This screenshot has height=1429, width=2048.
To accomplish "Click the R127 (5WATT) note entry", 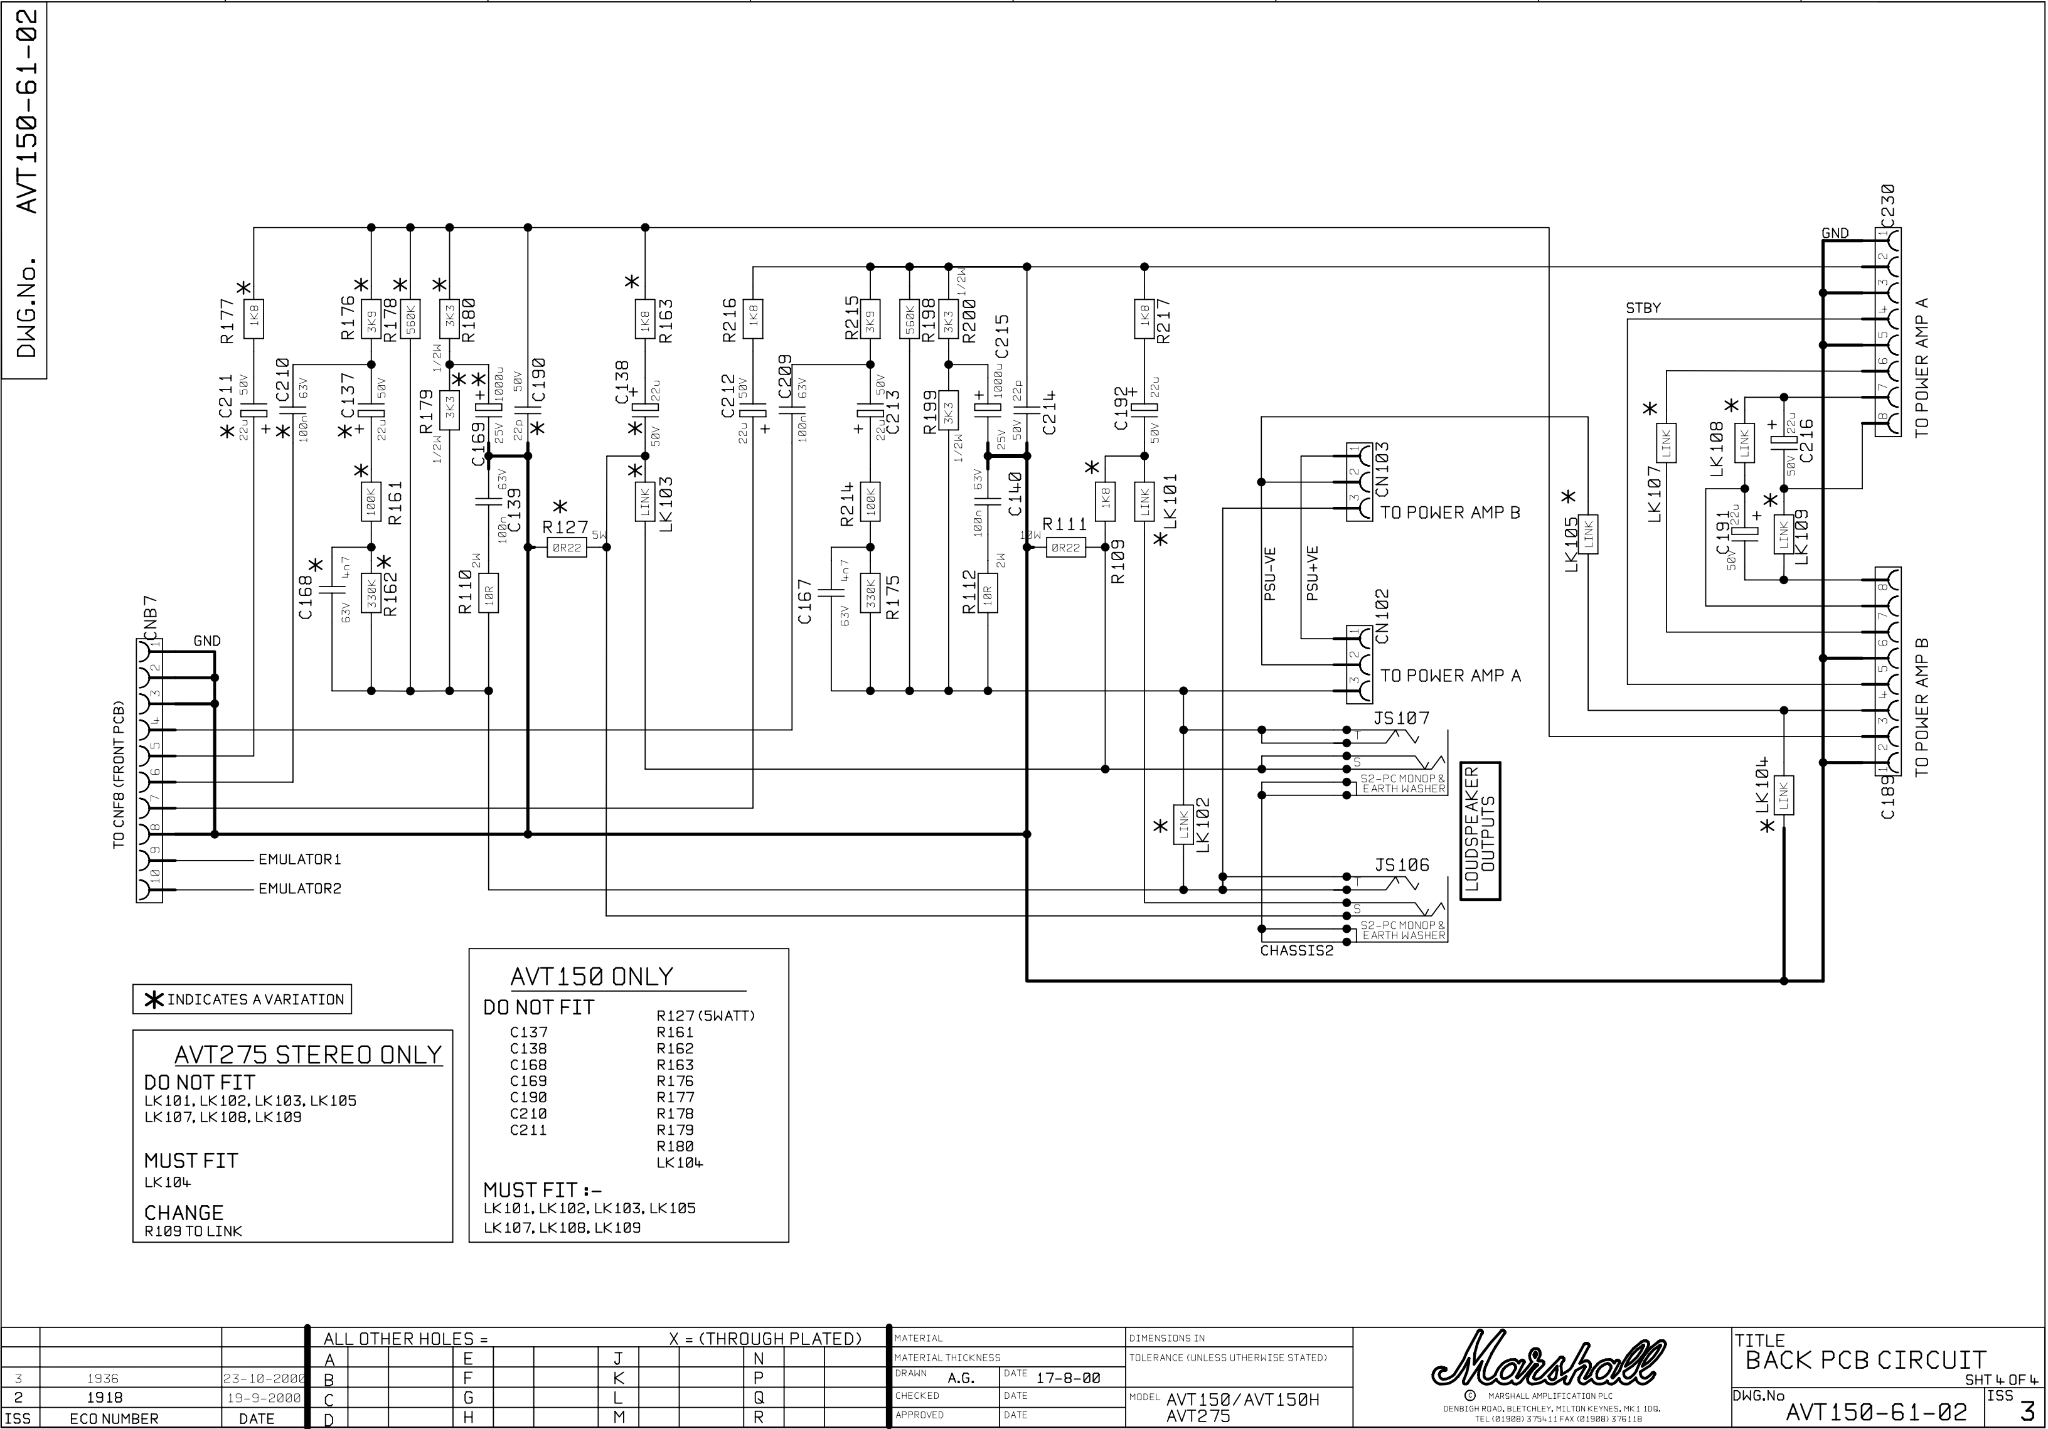I will point(705,1016).
